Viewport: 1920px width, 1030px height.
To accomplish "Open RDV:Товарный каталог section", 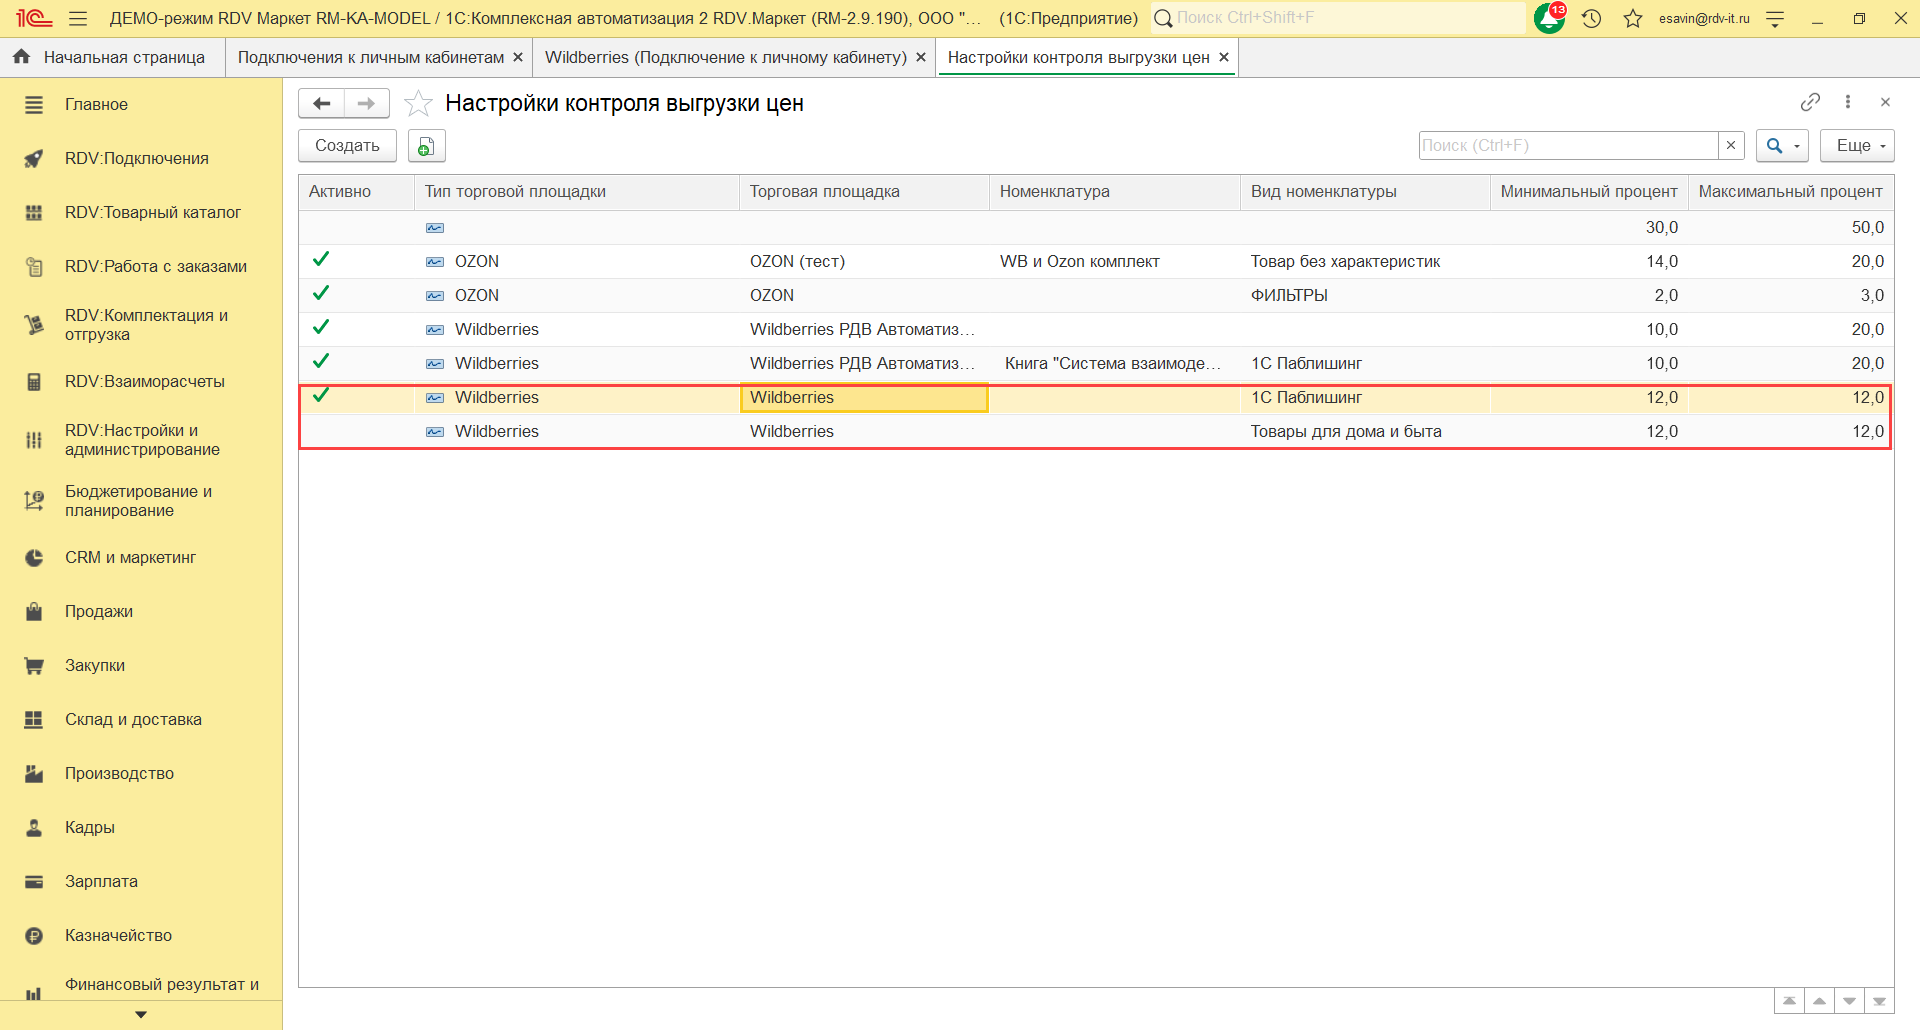I will pos(153,212).
